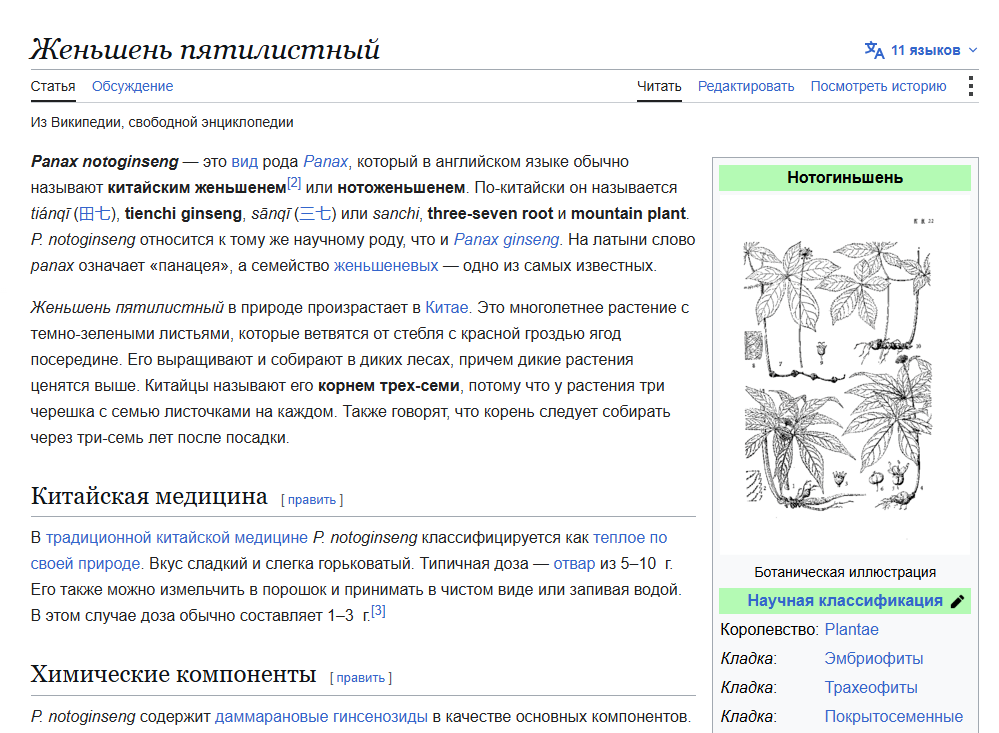Click the Нотогиньшень infobox title

845,178
